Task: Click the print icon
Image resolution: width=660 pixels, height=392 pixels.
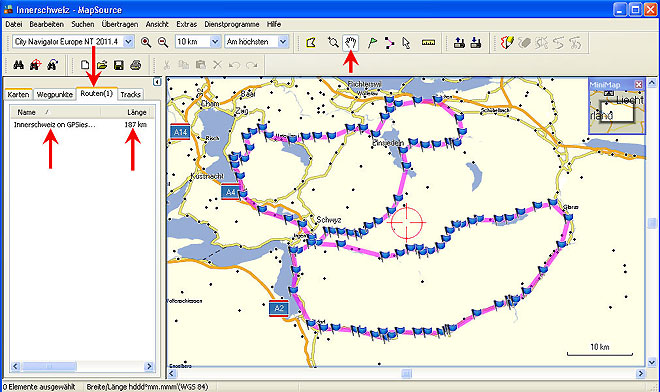Action: (x=136, y=65)
